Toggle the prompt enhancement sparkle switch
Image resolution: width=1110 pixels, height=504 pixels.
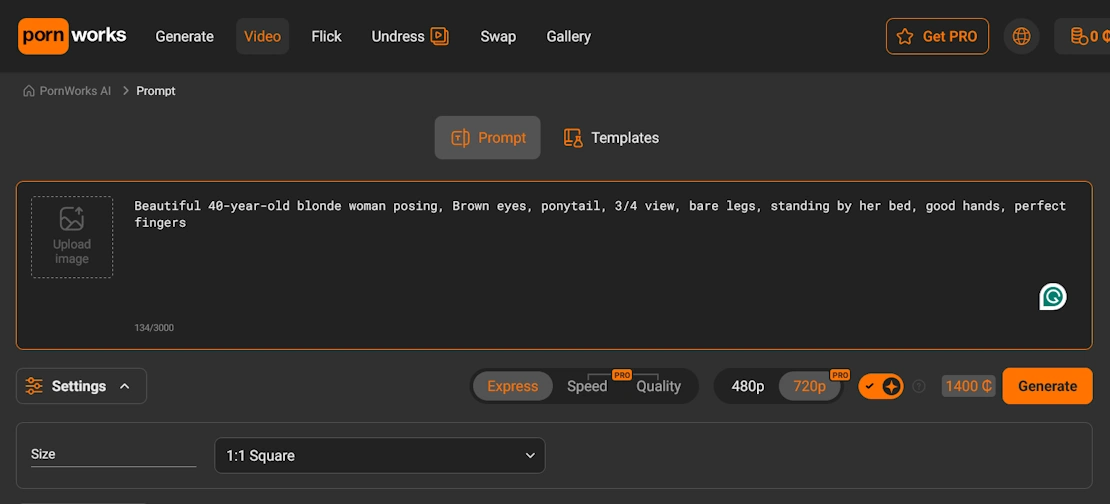881,386
